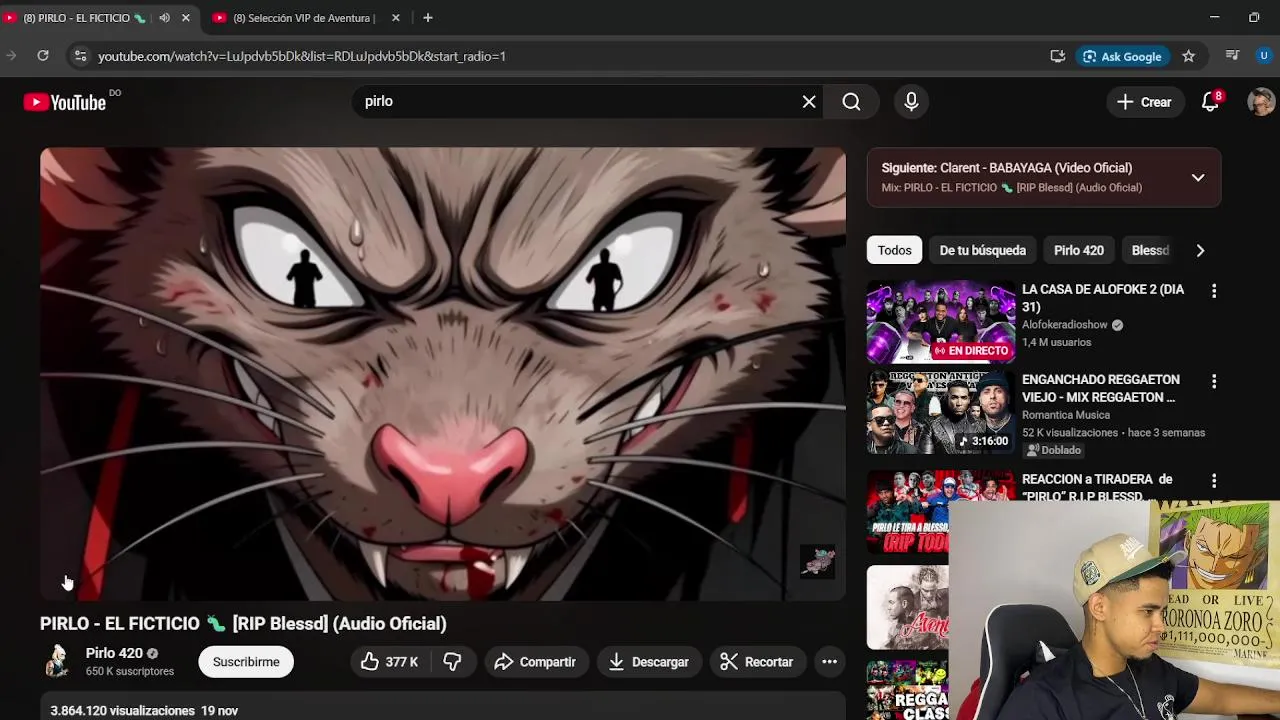Select the Pirlo 420 filter chip

click(1079, 250)
